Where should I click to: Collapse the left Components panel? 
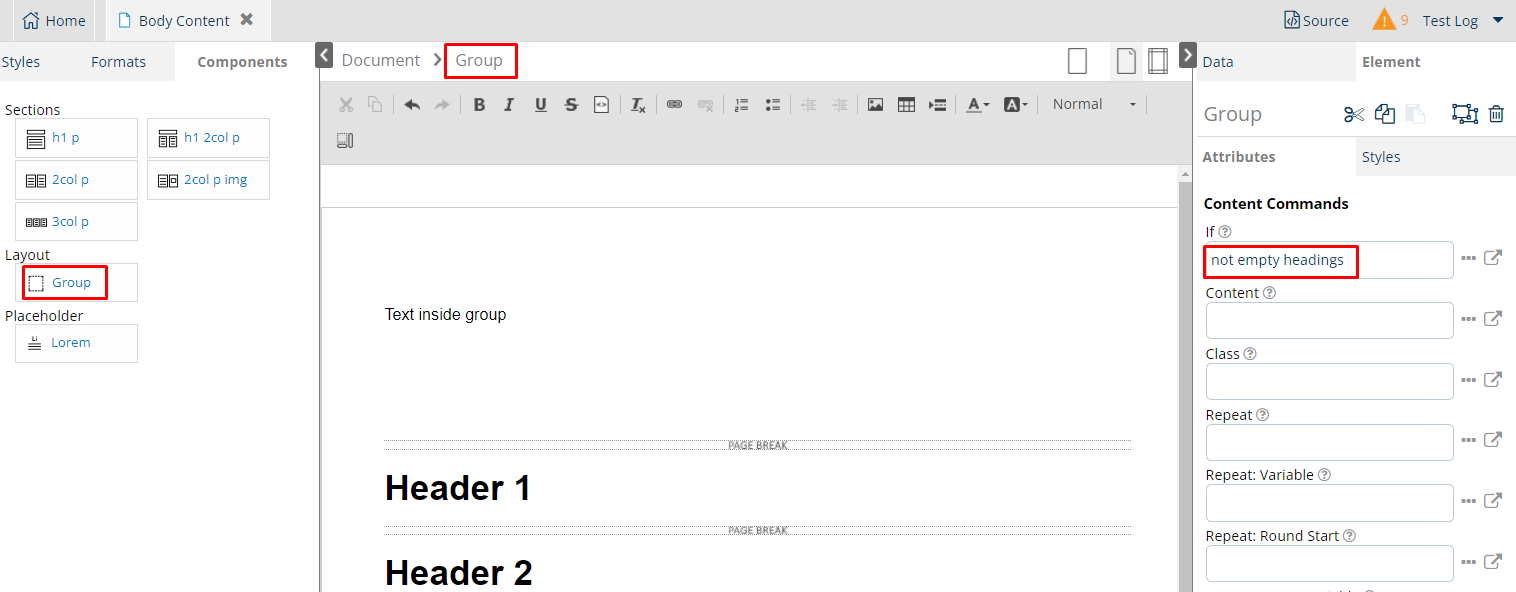click(x=324, y=55)
